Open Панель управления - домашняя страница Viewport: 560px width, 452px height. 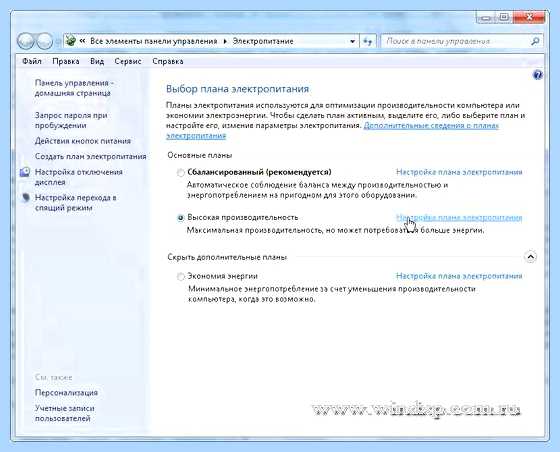pyautogui.click(x=74, y=88)
